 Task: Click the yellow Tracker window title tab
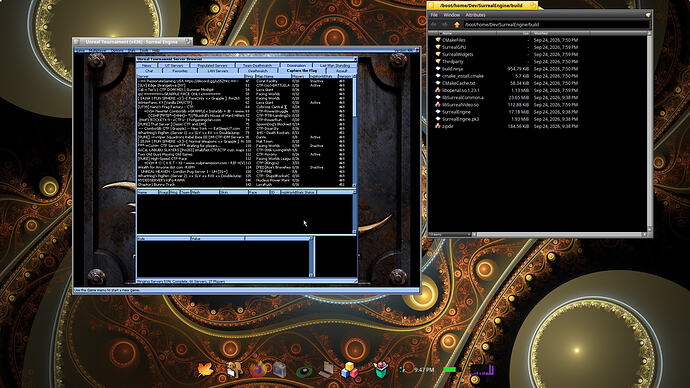(482, 5)
